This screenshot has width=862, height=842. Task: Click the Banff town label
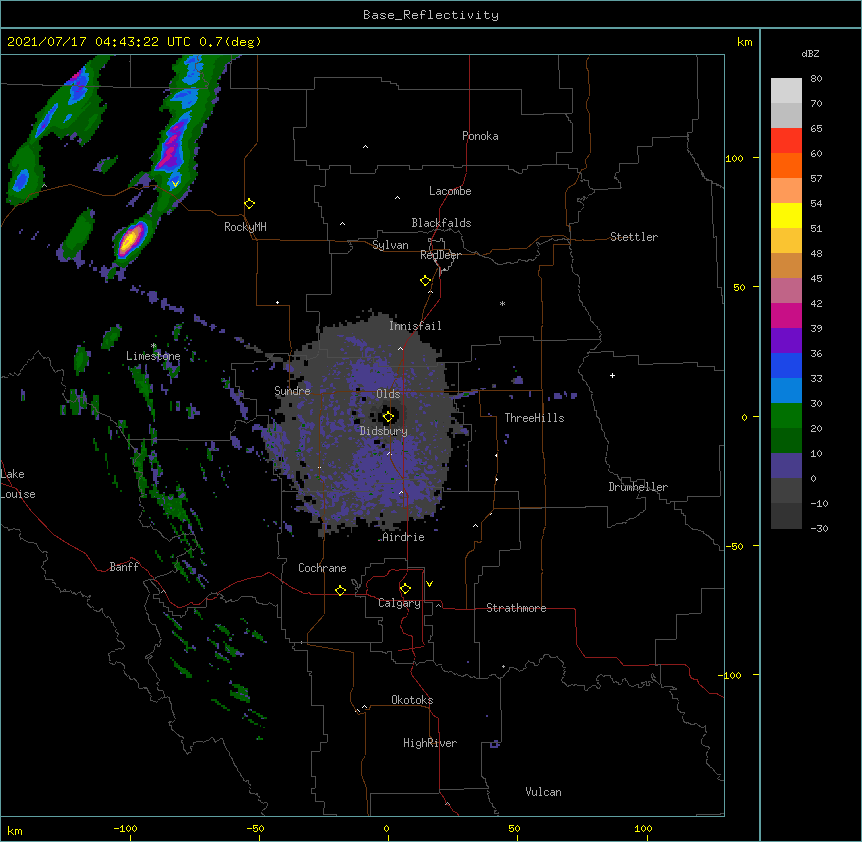[x=124, y=567]
